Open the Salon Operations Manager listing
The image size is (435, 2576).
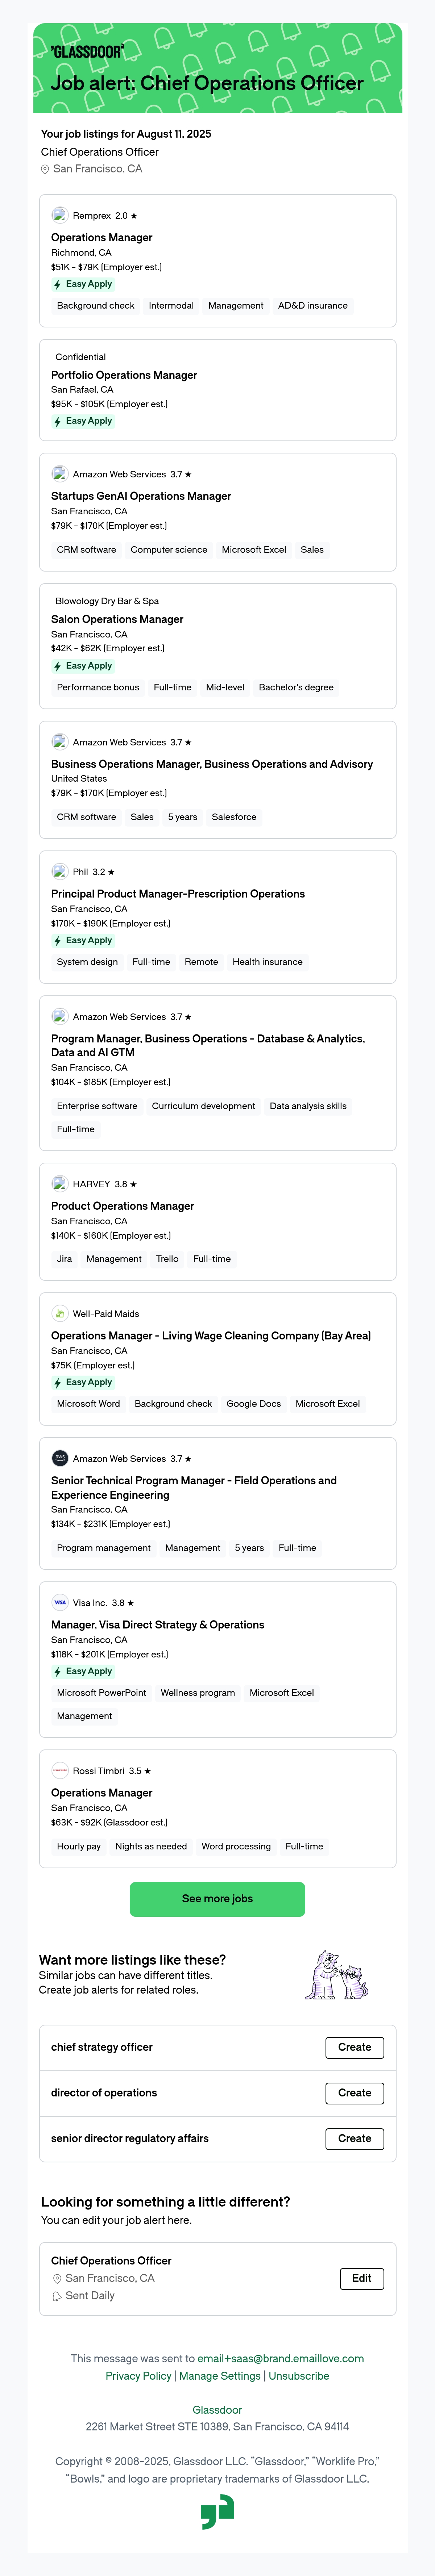point(117,619)
